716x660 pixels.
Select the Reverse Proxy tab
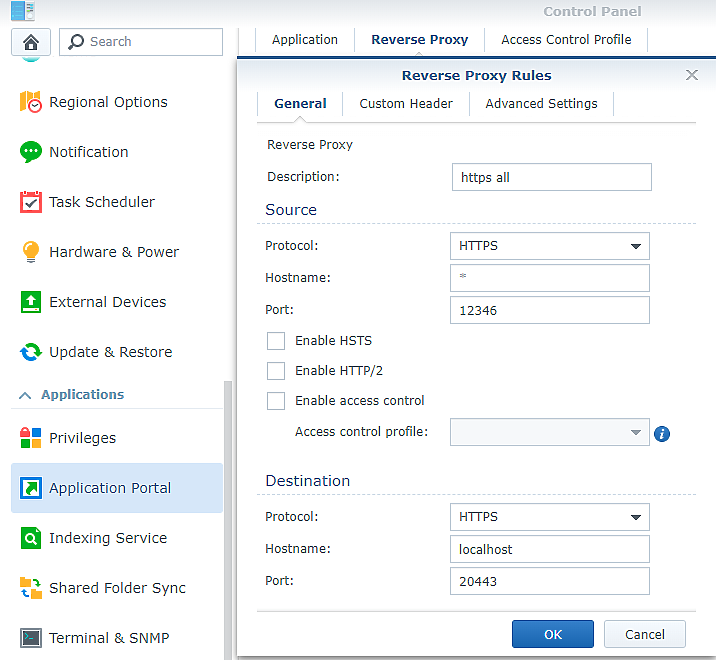coord(420,40)
